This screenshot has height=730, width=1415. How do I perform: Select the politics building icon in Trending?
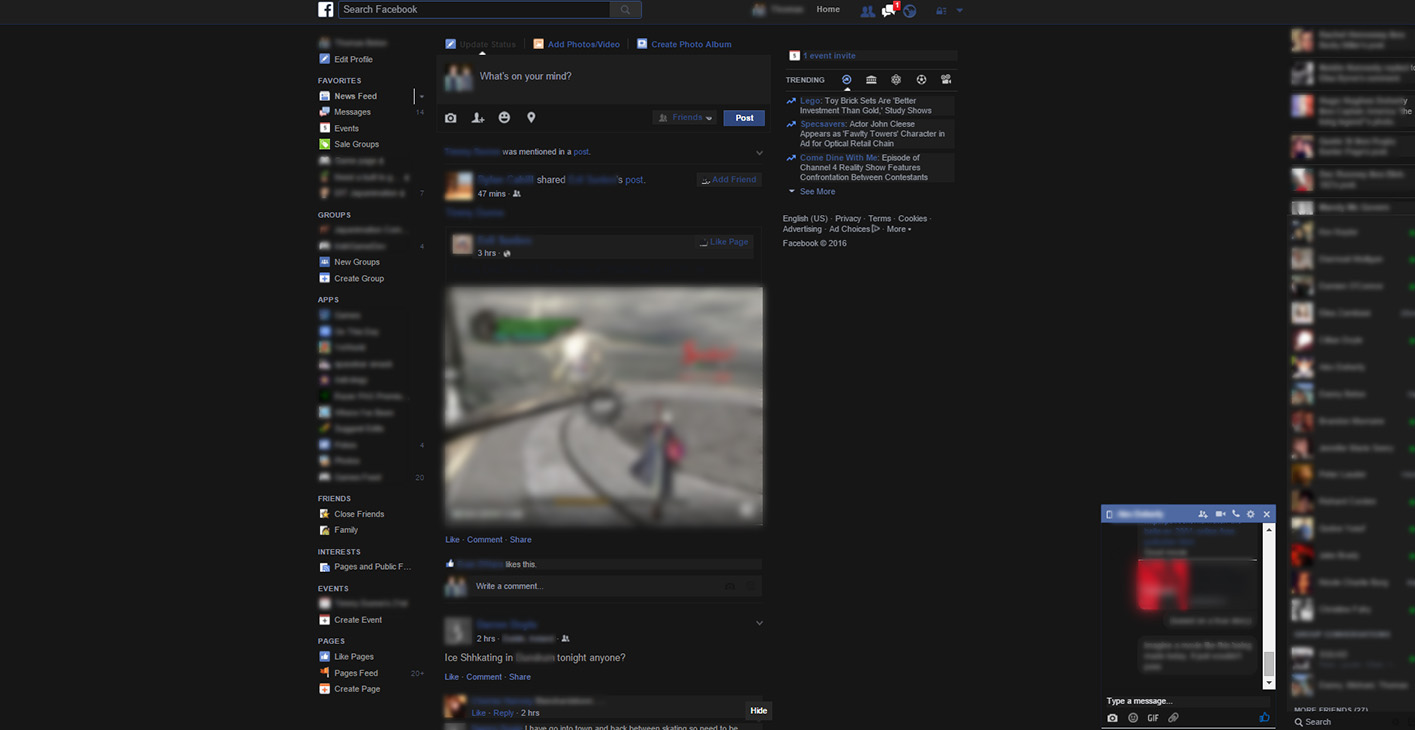tap(871, 80)
